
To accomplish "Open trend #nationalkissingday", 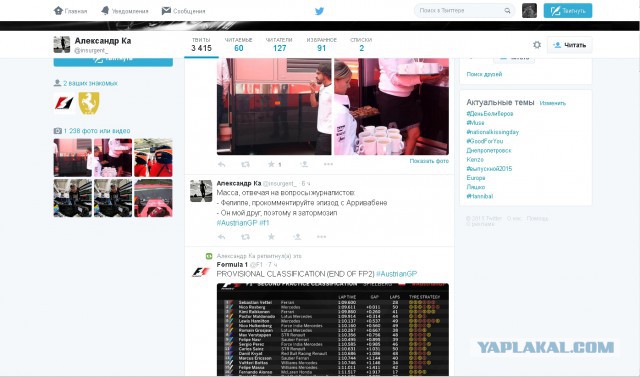I will [x=493, y=132].
